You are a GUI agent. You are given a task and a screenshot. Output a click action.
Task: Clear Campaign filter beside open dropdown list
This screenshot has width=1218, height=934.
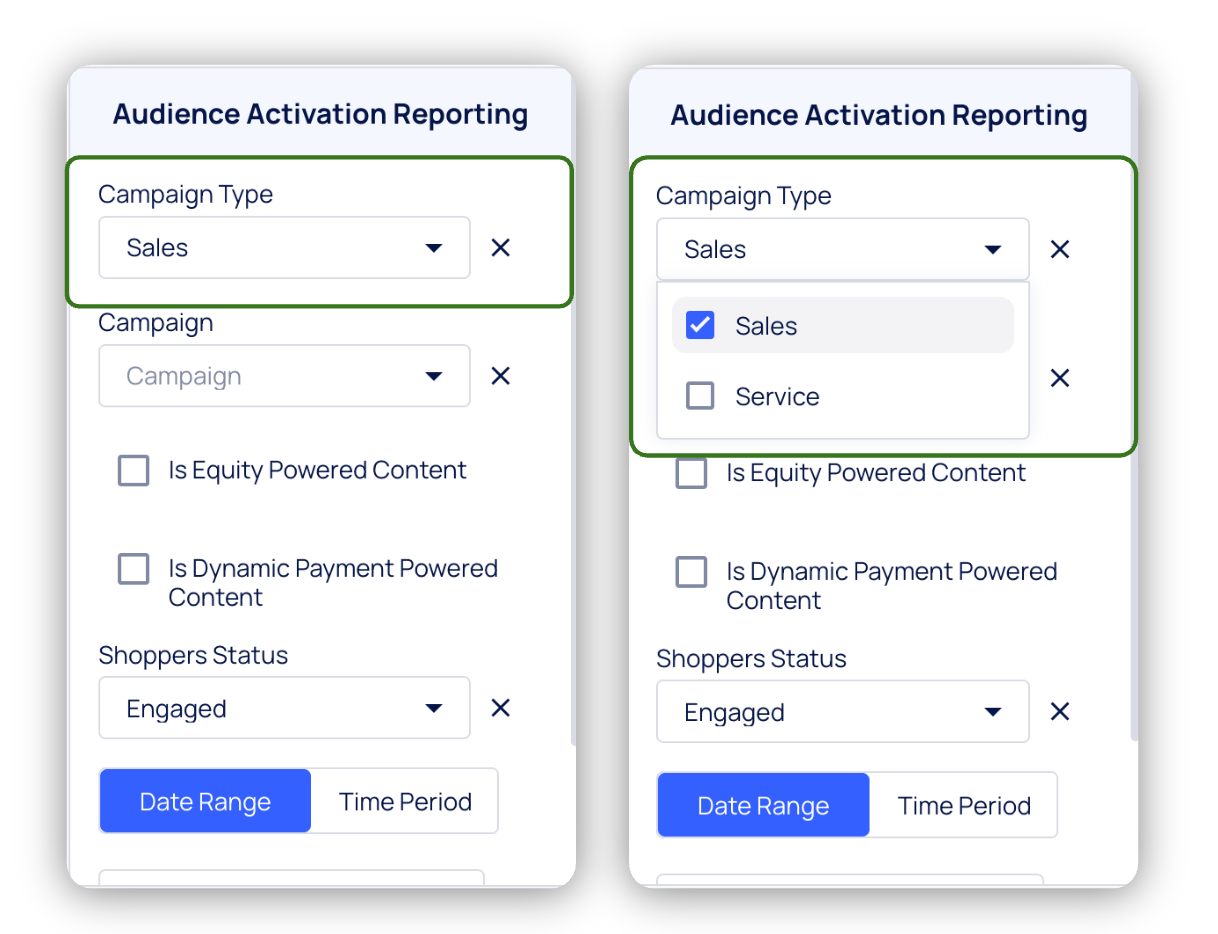(1060, 378)
